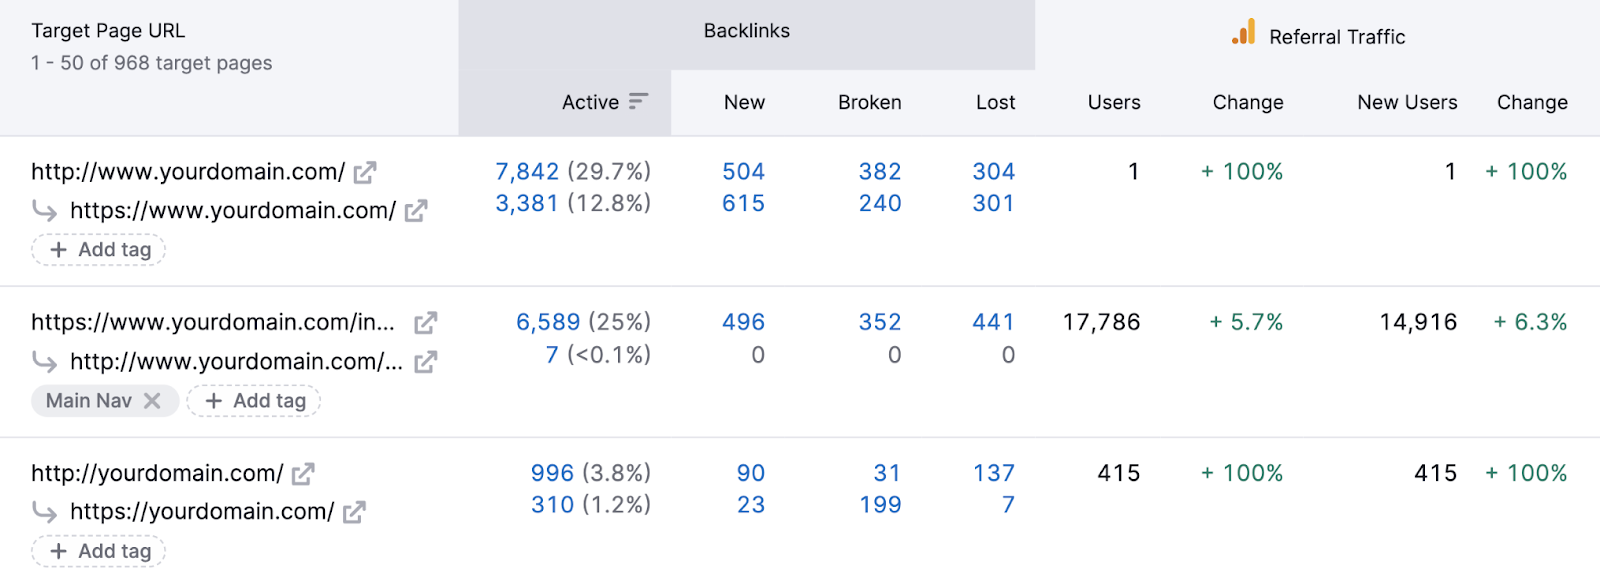This screenshot has height=586, width=1600.
Task: Remove the Main Nav tag
Action: [x=154, y=400]
